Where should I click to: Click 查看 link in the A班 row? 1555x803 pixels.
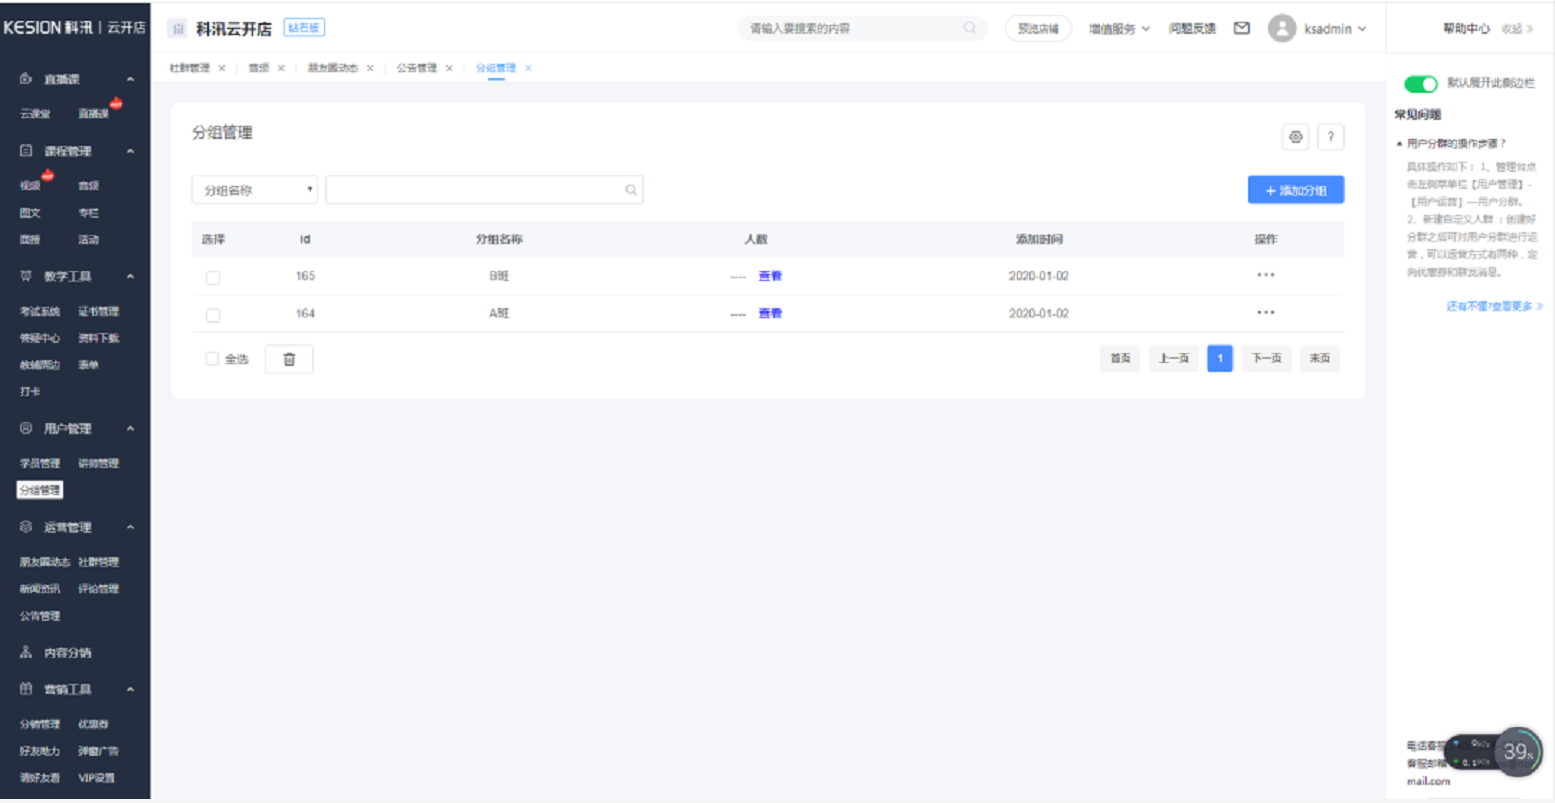pyautogui.click(x=770, y=313)
